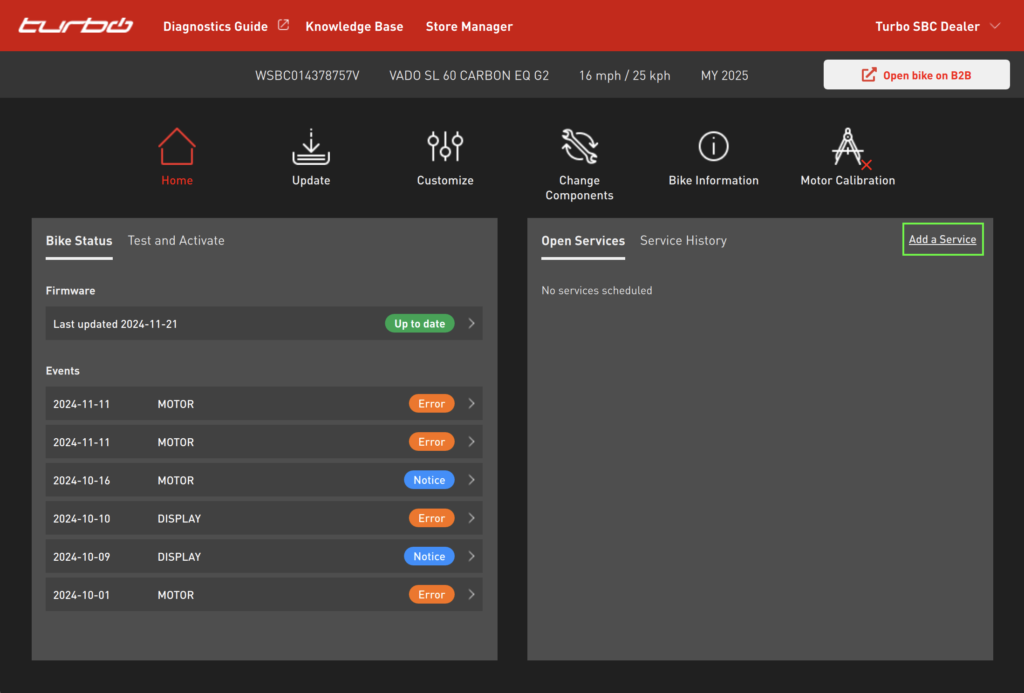Viewport: 1024px width, 693px height.
Task: Open the Customize sliders icon
Action: tap(445, 147)
